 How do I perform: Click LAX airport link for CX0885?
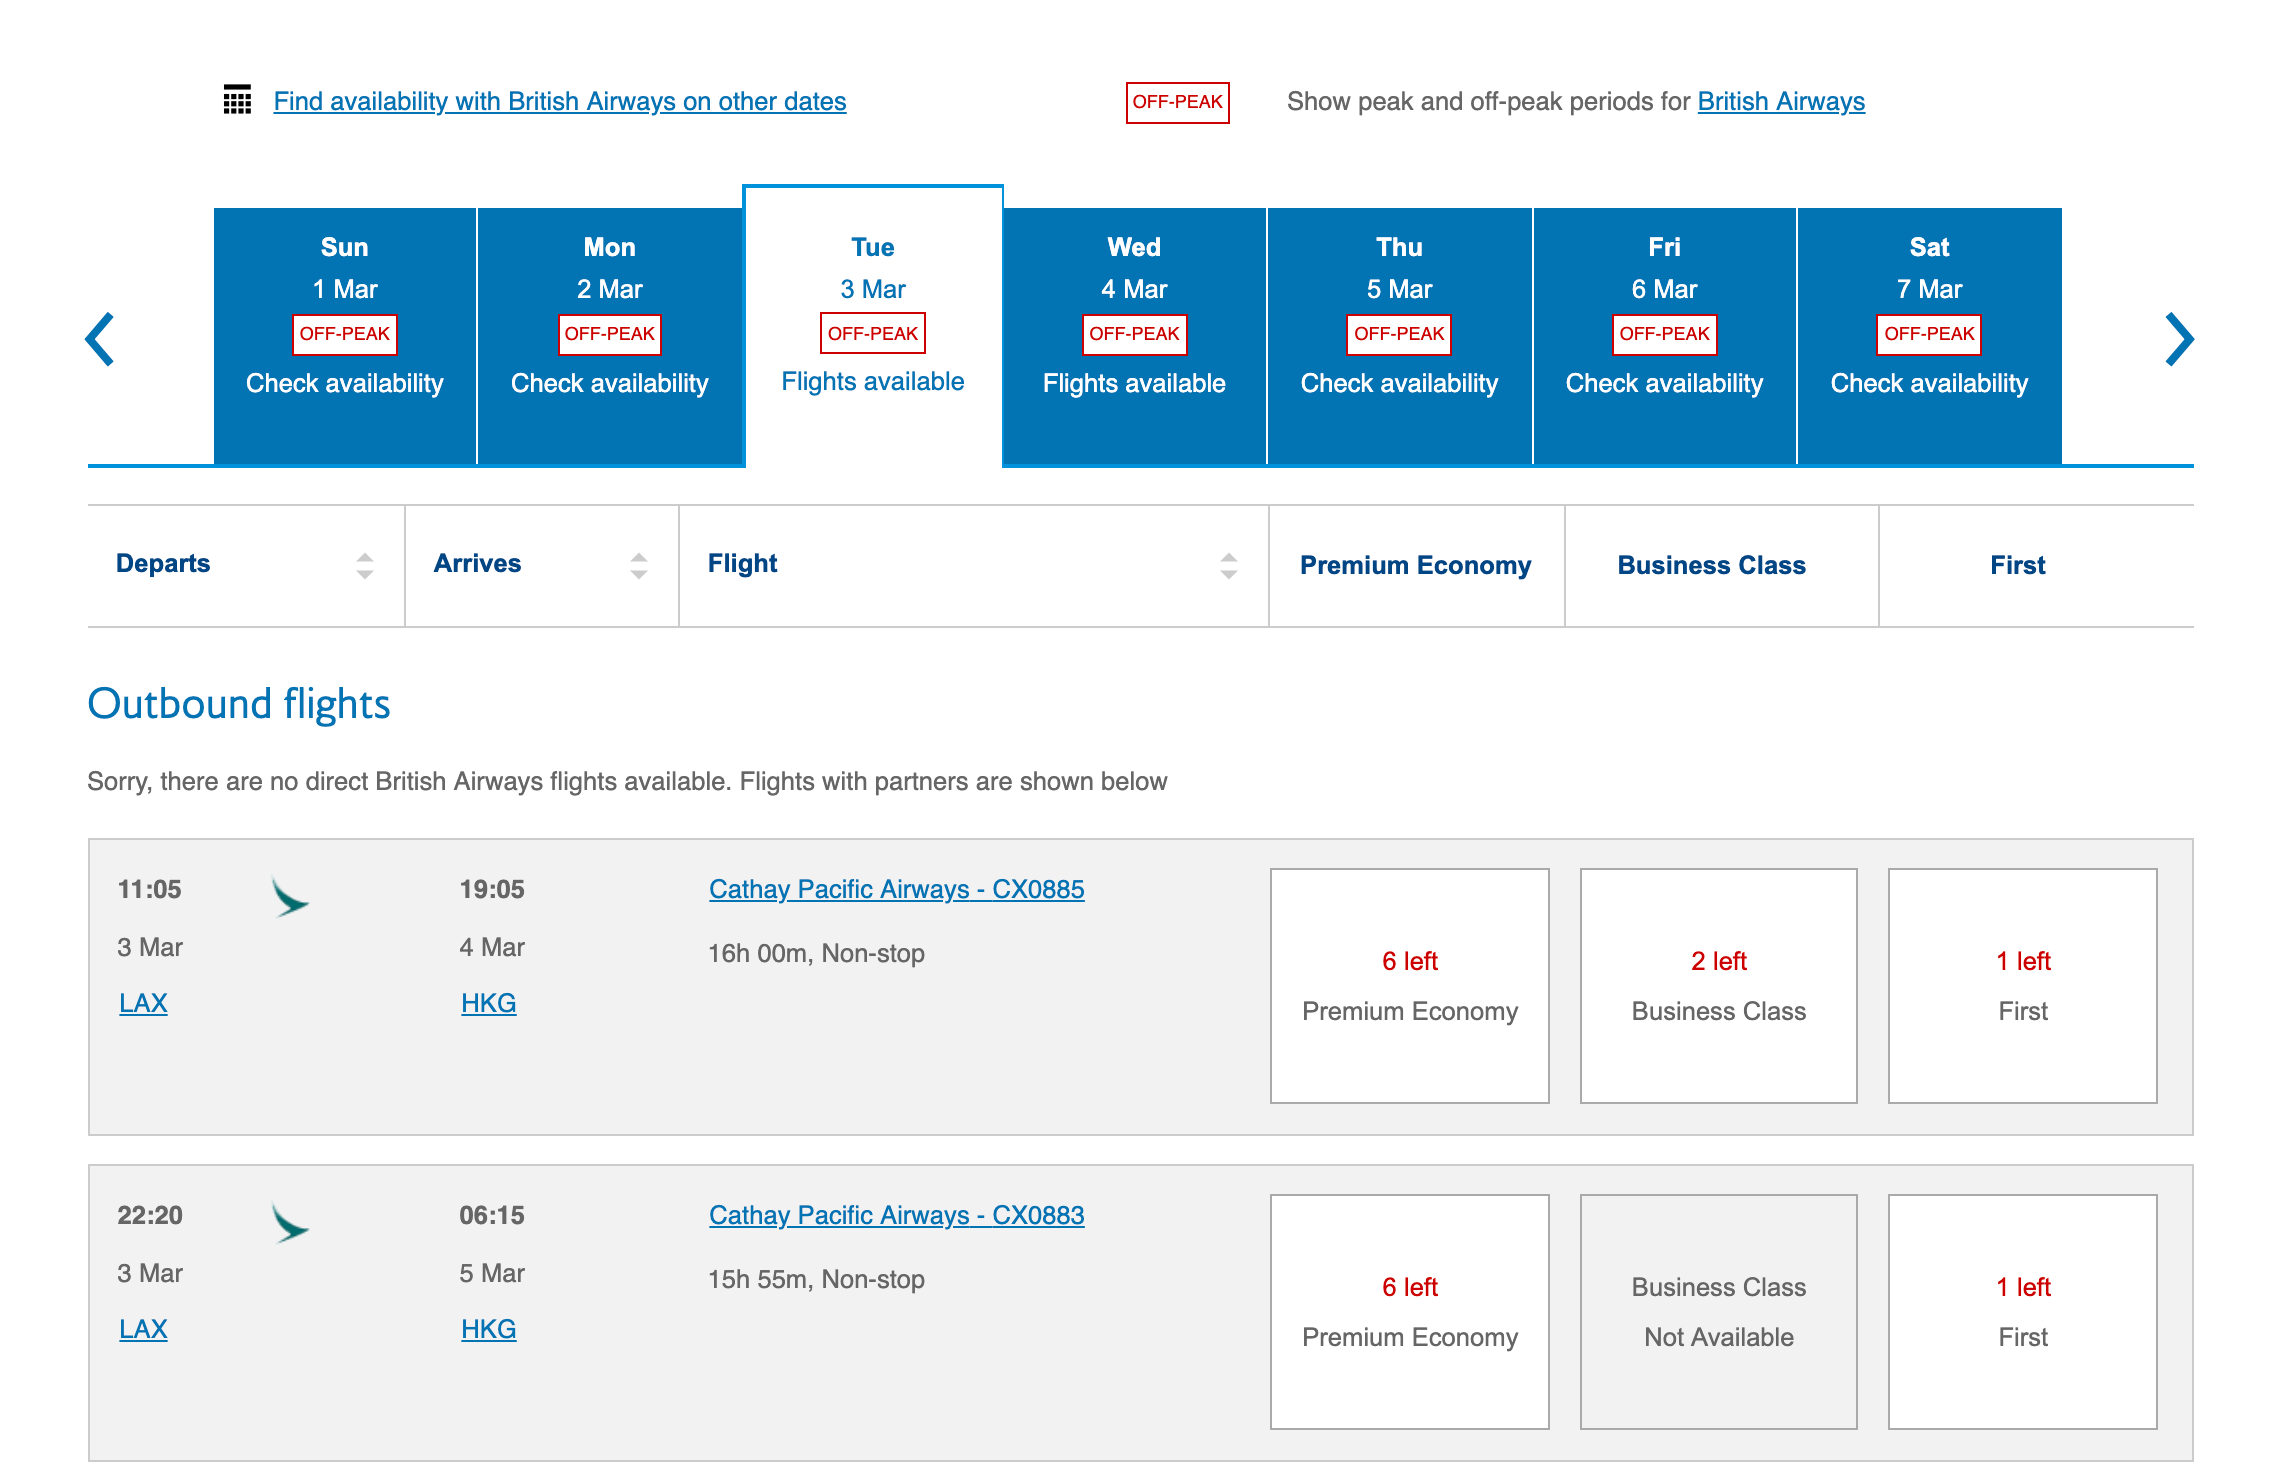click(143, 1003)
